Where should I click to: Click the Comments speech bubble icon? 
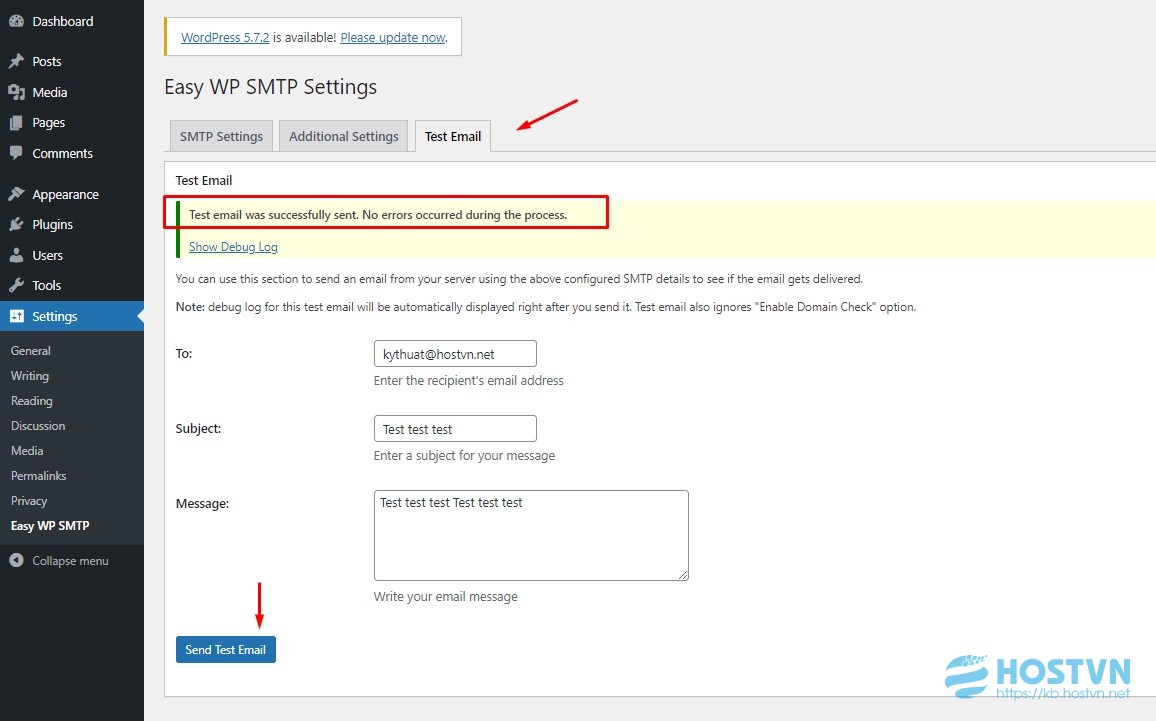(x=16, y=153)
